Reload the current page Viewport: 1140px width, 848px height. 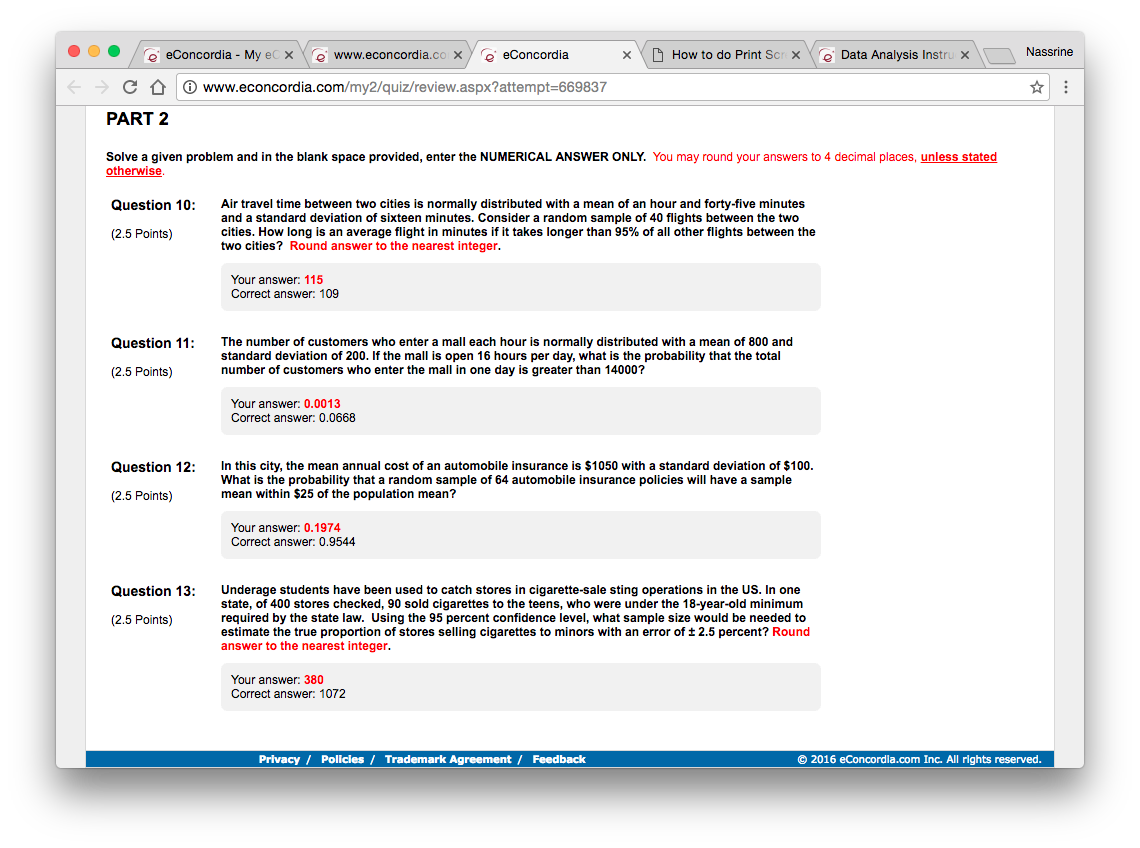130,87
